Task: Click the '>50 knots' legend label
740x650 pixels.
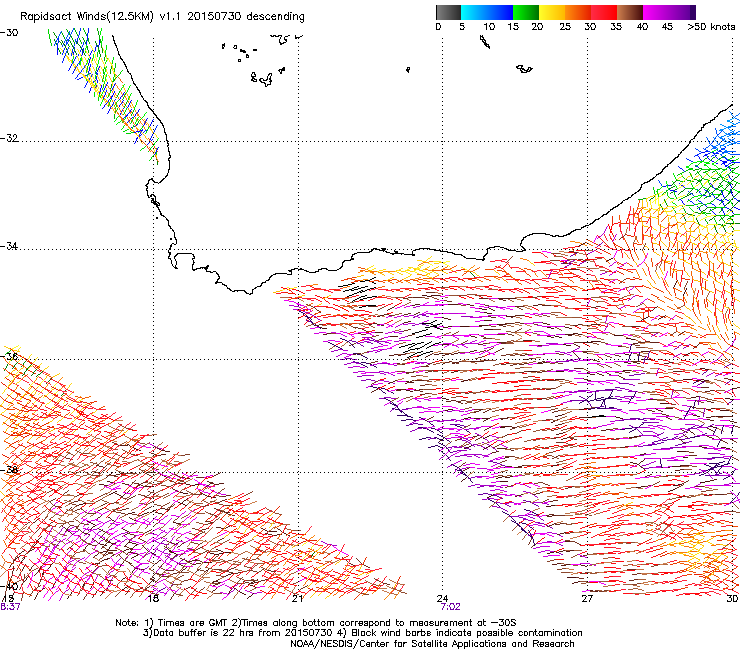Action: click(711, 27)
